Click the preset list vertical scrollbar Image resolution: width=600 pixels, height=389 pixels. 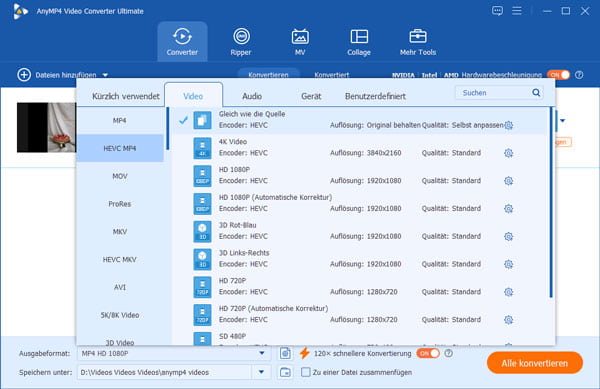[x=551, y=202]
